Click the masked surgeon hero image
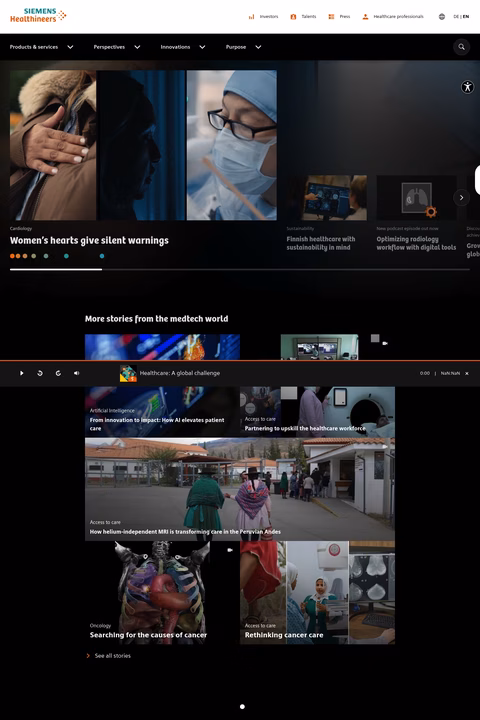Image resolution: width=480 pixels, height=720 pixels. [232, 145]
